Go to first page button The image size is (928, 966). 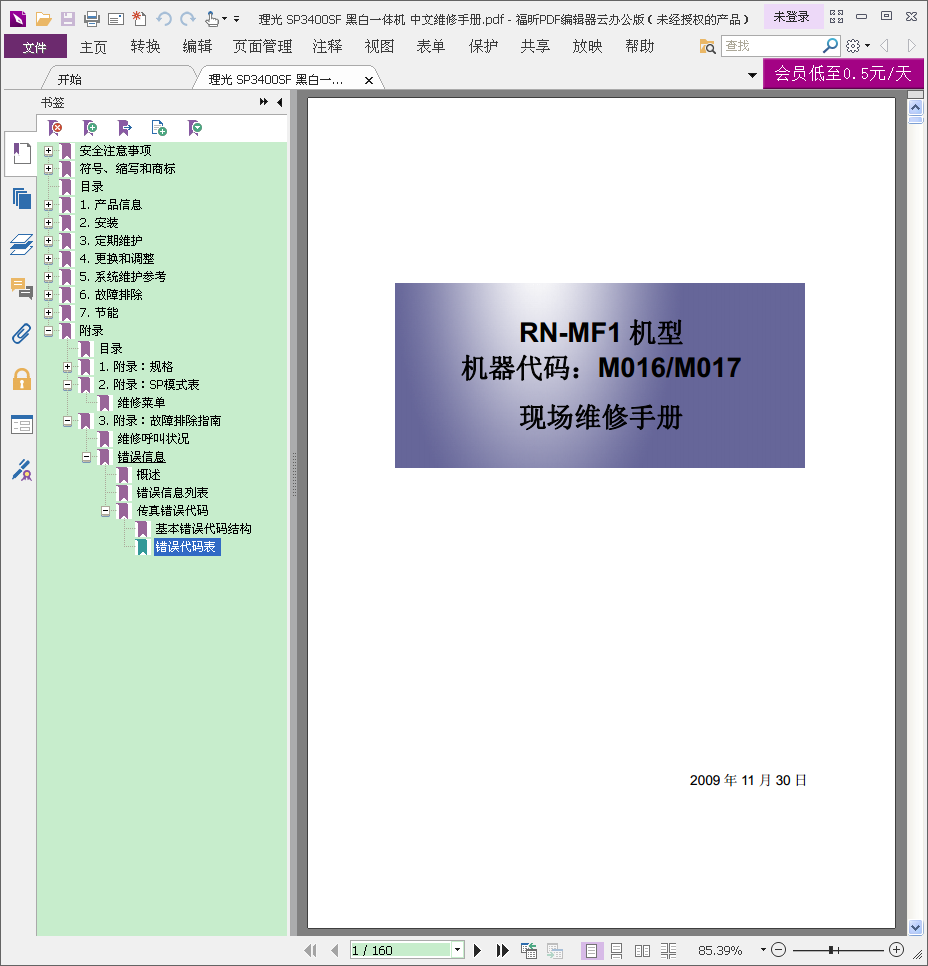pos(311,950)
